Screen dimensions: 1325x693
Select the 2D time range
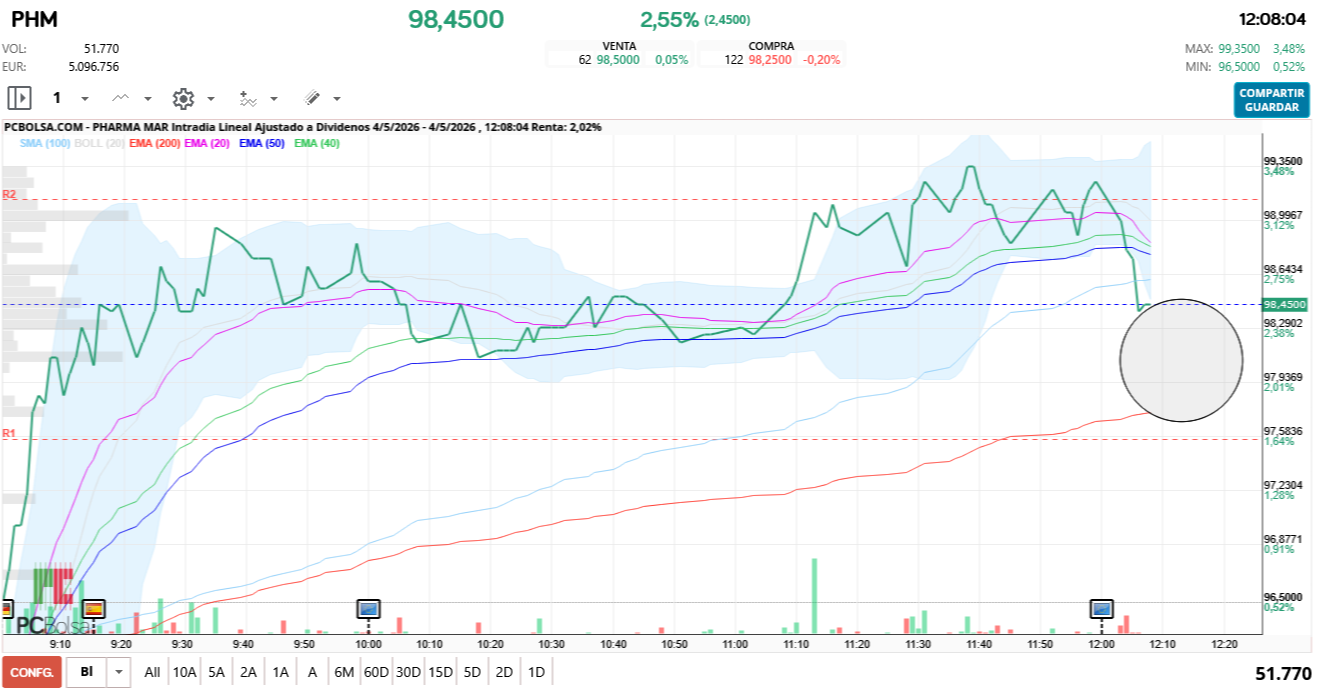(504, 673)
